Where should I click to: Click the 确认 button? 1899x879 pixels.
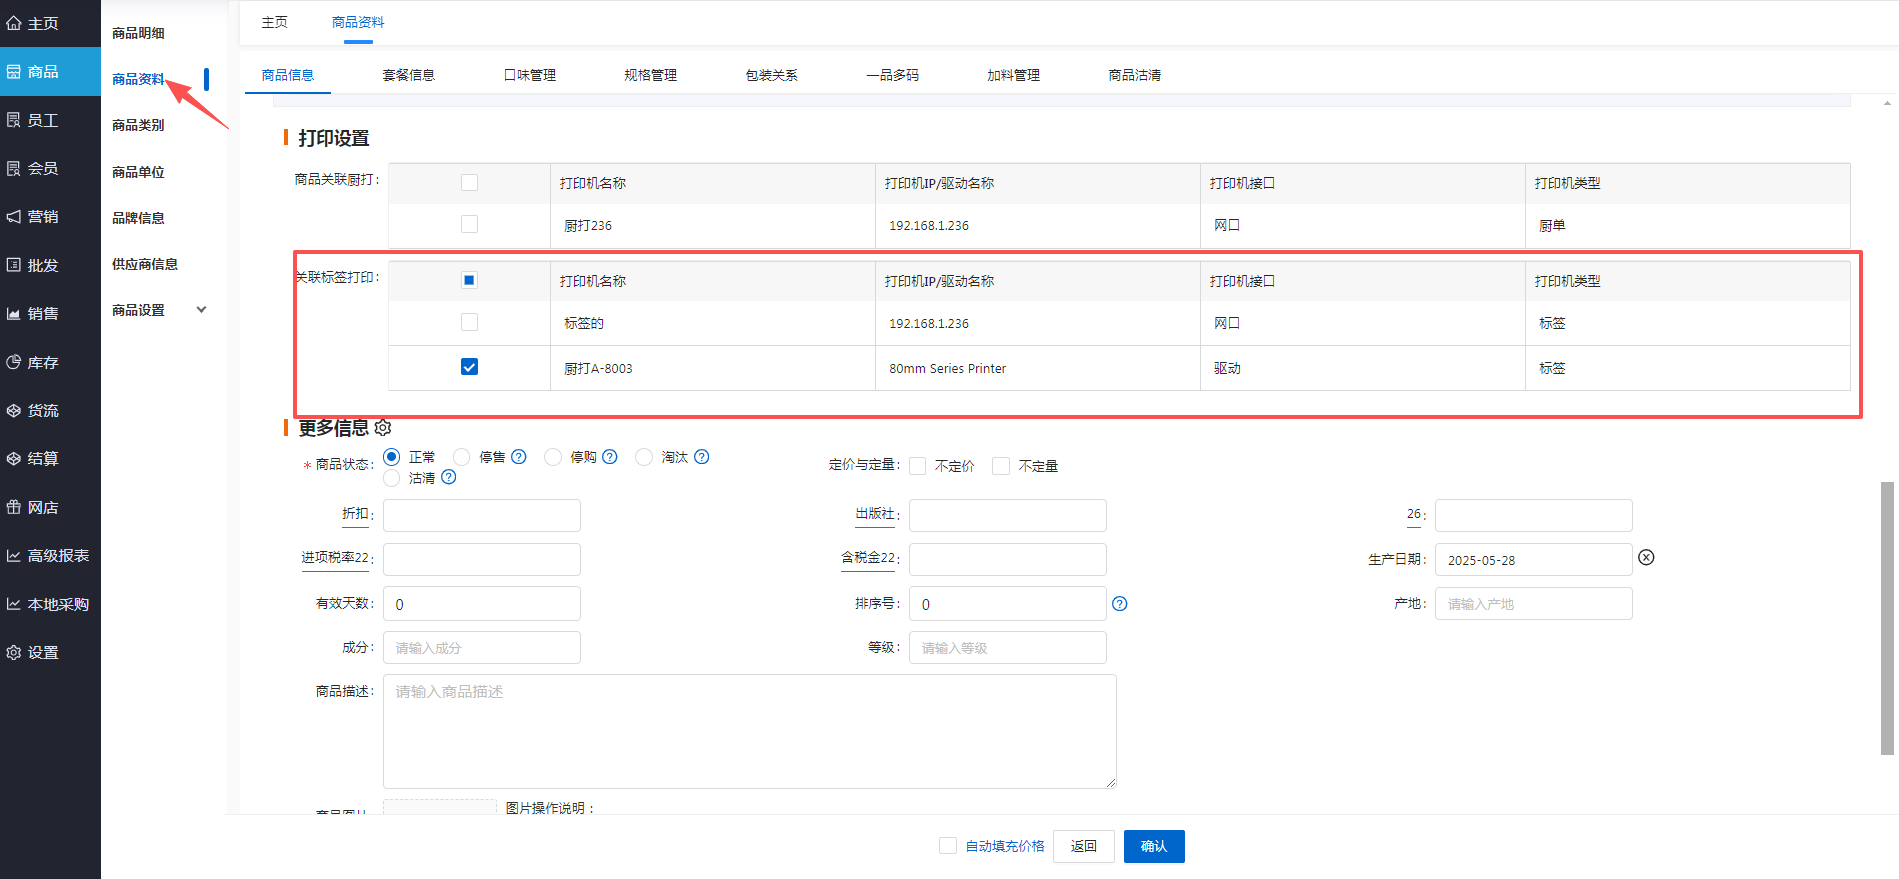(1153, 846)
